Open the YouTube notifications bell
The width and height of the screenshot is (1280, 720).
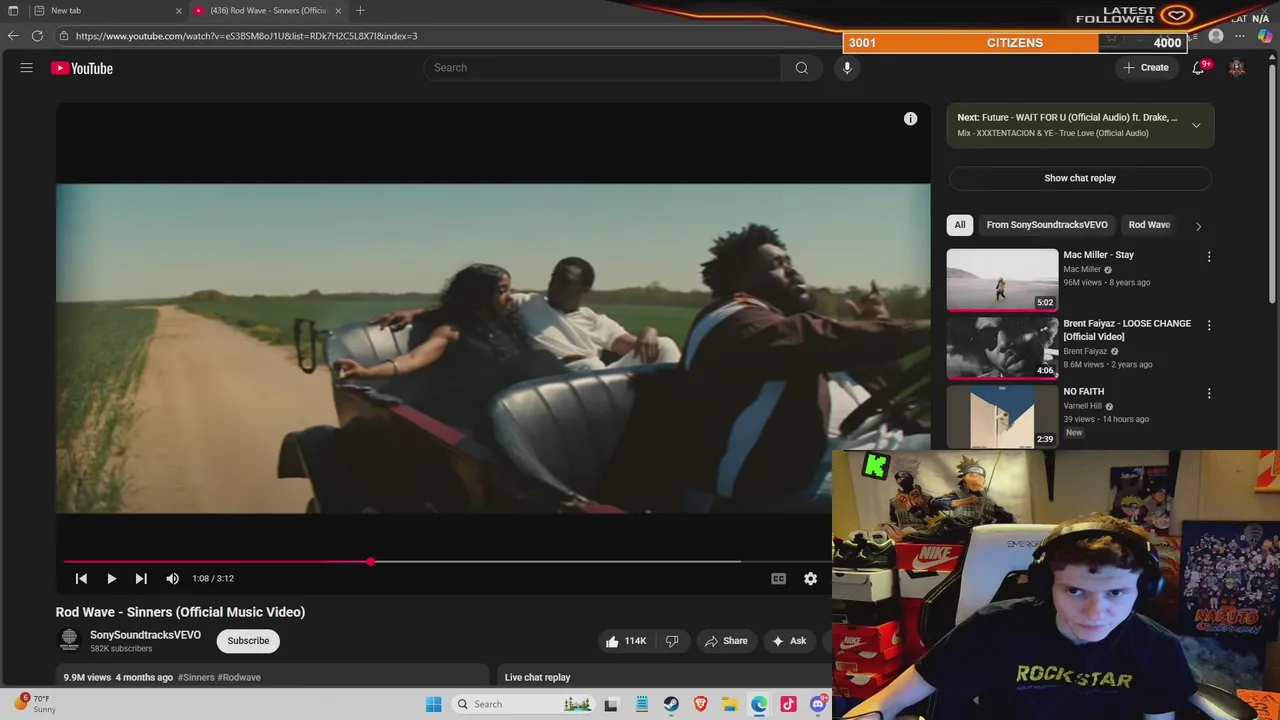point(1198,68)
